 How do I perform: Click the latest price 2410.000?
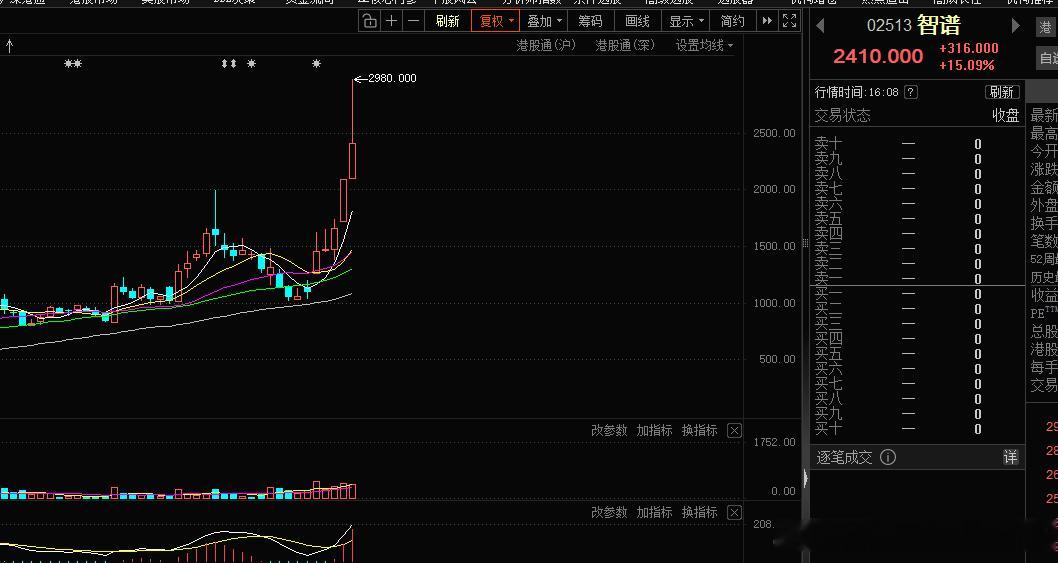[878, 56]
